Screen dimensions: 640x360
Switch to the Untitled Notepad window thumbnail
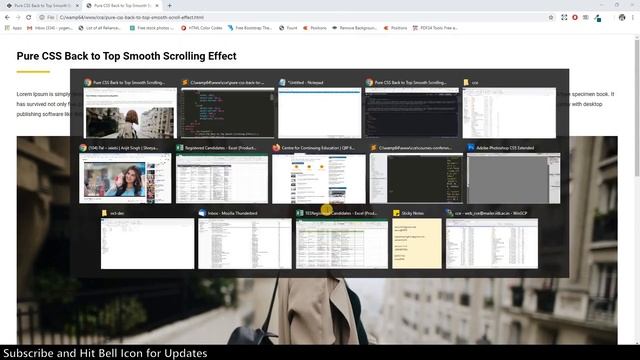pyautogui.click(x=320, y=113)
